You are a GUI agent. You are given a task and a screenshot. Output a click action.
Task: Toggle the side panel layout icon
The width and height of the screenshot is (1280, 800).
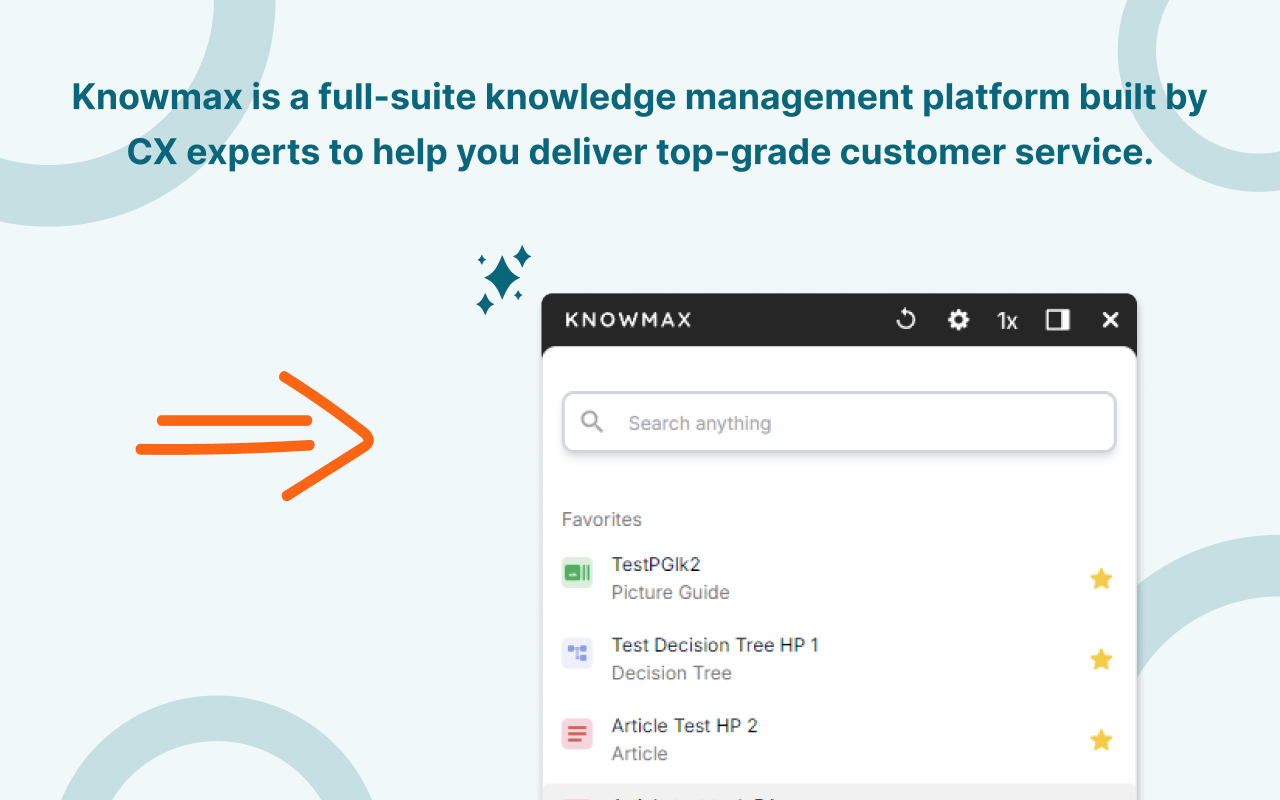coord(1057,320)
